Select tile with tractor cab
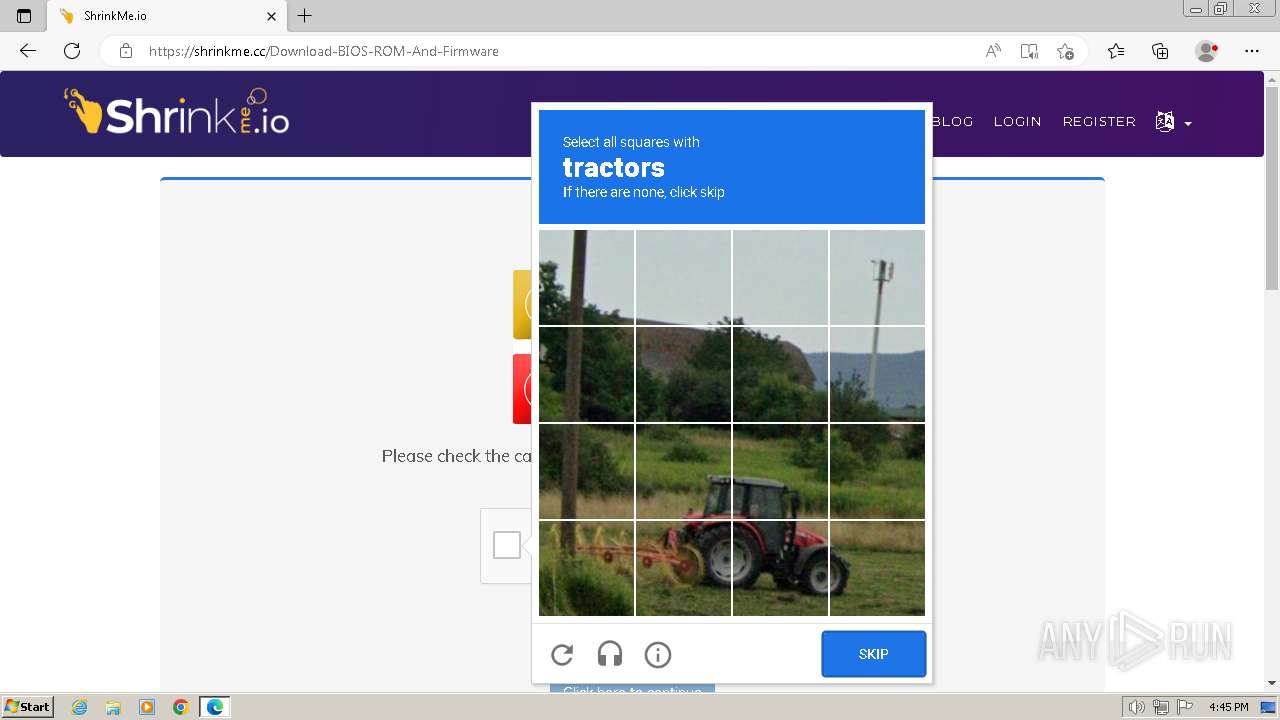The width and height of the screenshot is (1280, 720). pyautogui.click(x=780, y=471)
